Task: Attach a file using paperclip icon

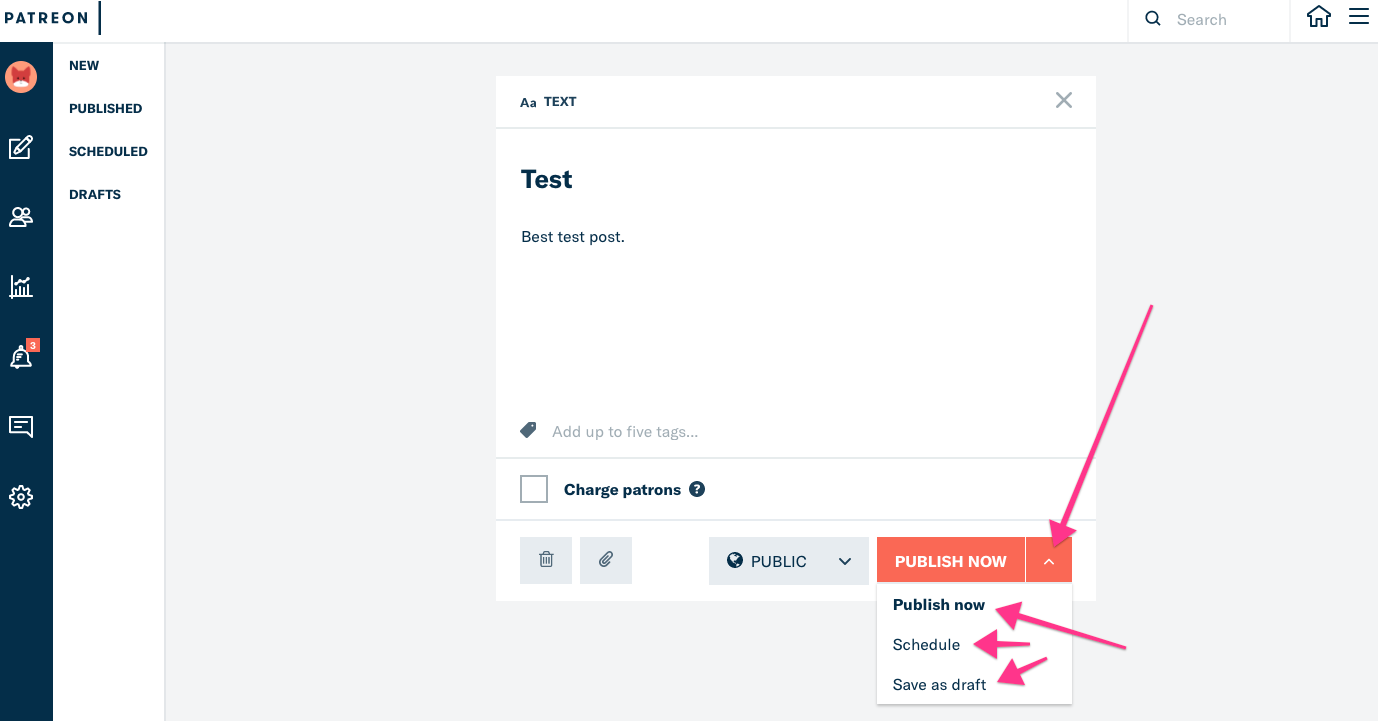Action: (x=606, y=560)
